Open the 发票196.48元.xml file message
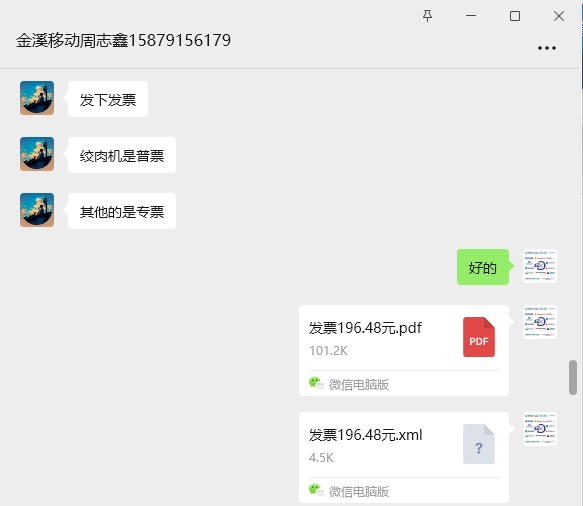Screen dimensions: 583x506 point(404,458)
